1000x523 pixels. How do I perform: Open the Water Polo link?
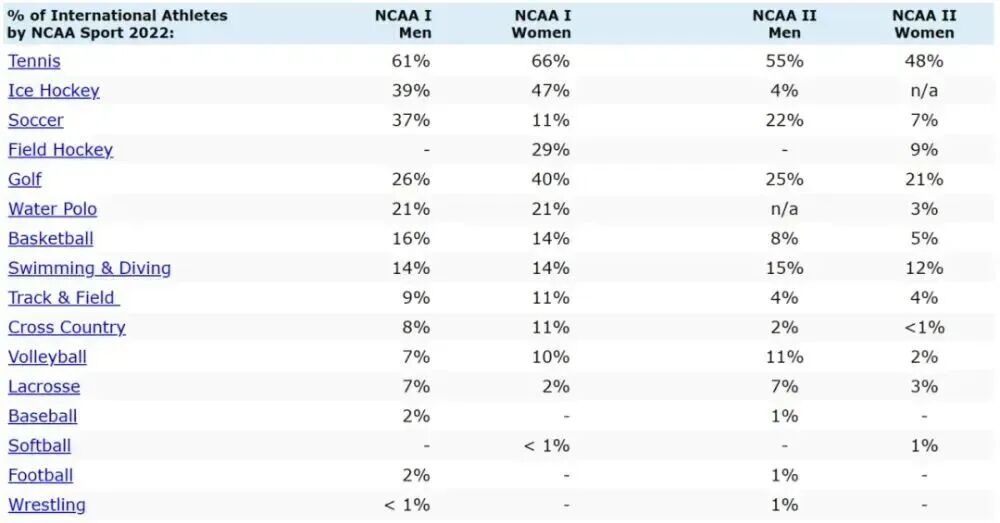click(52, 209)
